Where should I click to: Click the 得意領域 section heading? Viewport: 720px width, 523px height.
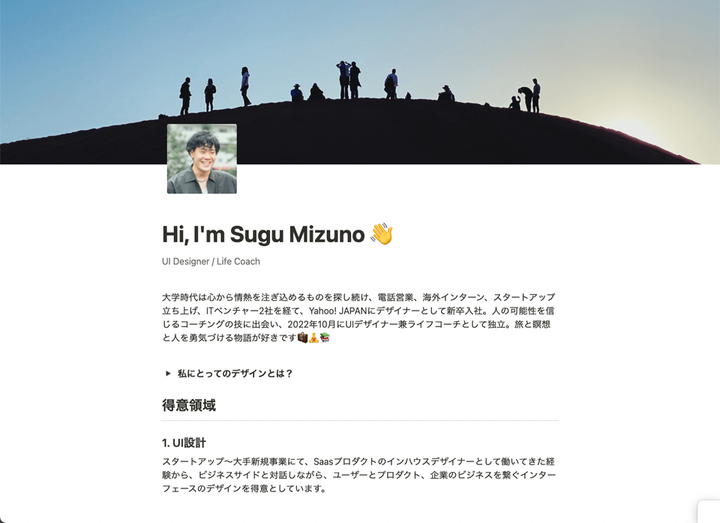coord(189,405)
